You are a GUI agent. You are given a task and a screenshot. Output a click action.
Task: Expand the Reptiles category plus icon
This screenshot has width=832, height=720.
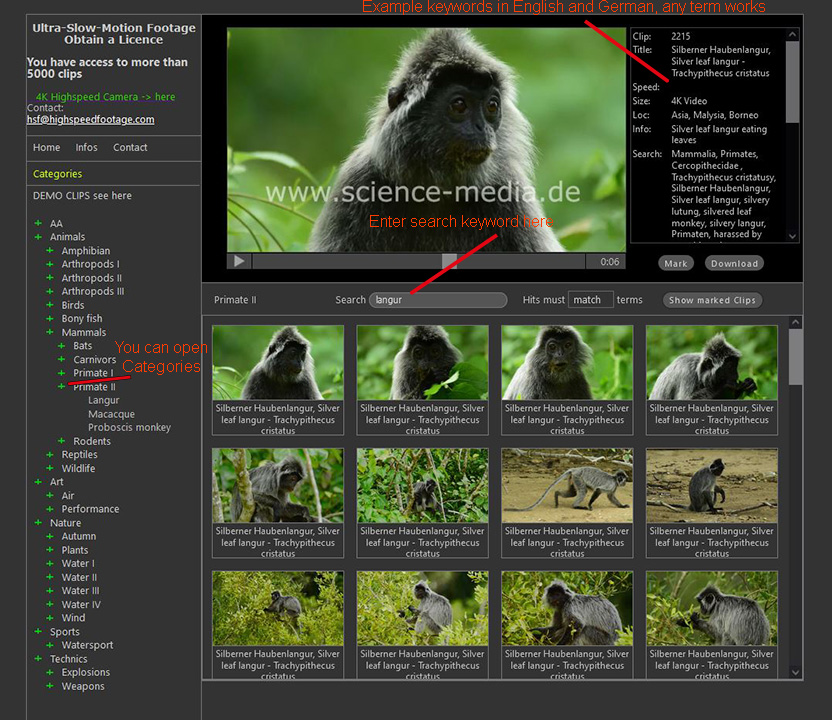(x=50, y=455)
